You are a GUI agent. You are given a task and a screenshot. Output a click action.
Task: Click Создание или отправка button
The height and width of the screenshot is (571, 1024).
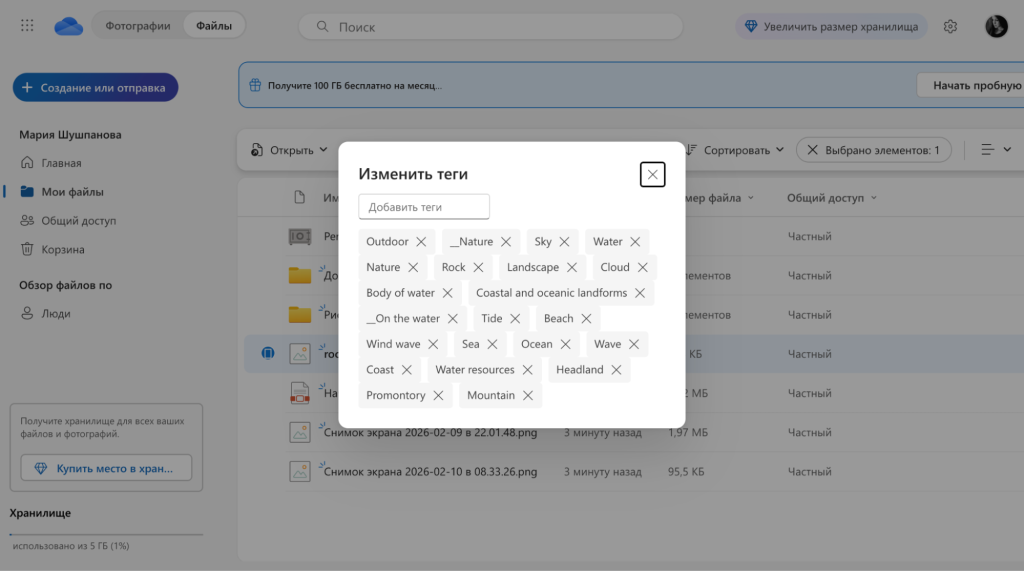point(95,88)
